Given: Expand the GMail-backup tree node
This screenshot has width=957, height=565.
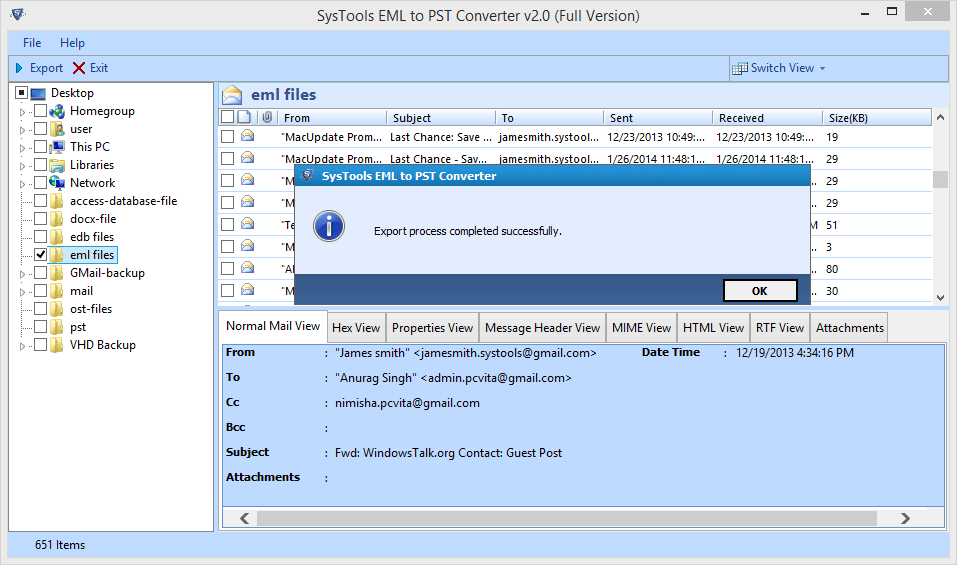Looking at the screenshot, I should [x=23, y=274].
